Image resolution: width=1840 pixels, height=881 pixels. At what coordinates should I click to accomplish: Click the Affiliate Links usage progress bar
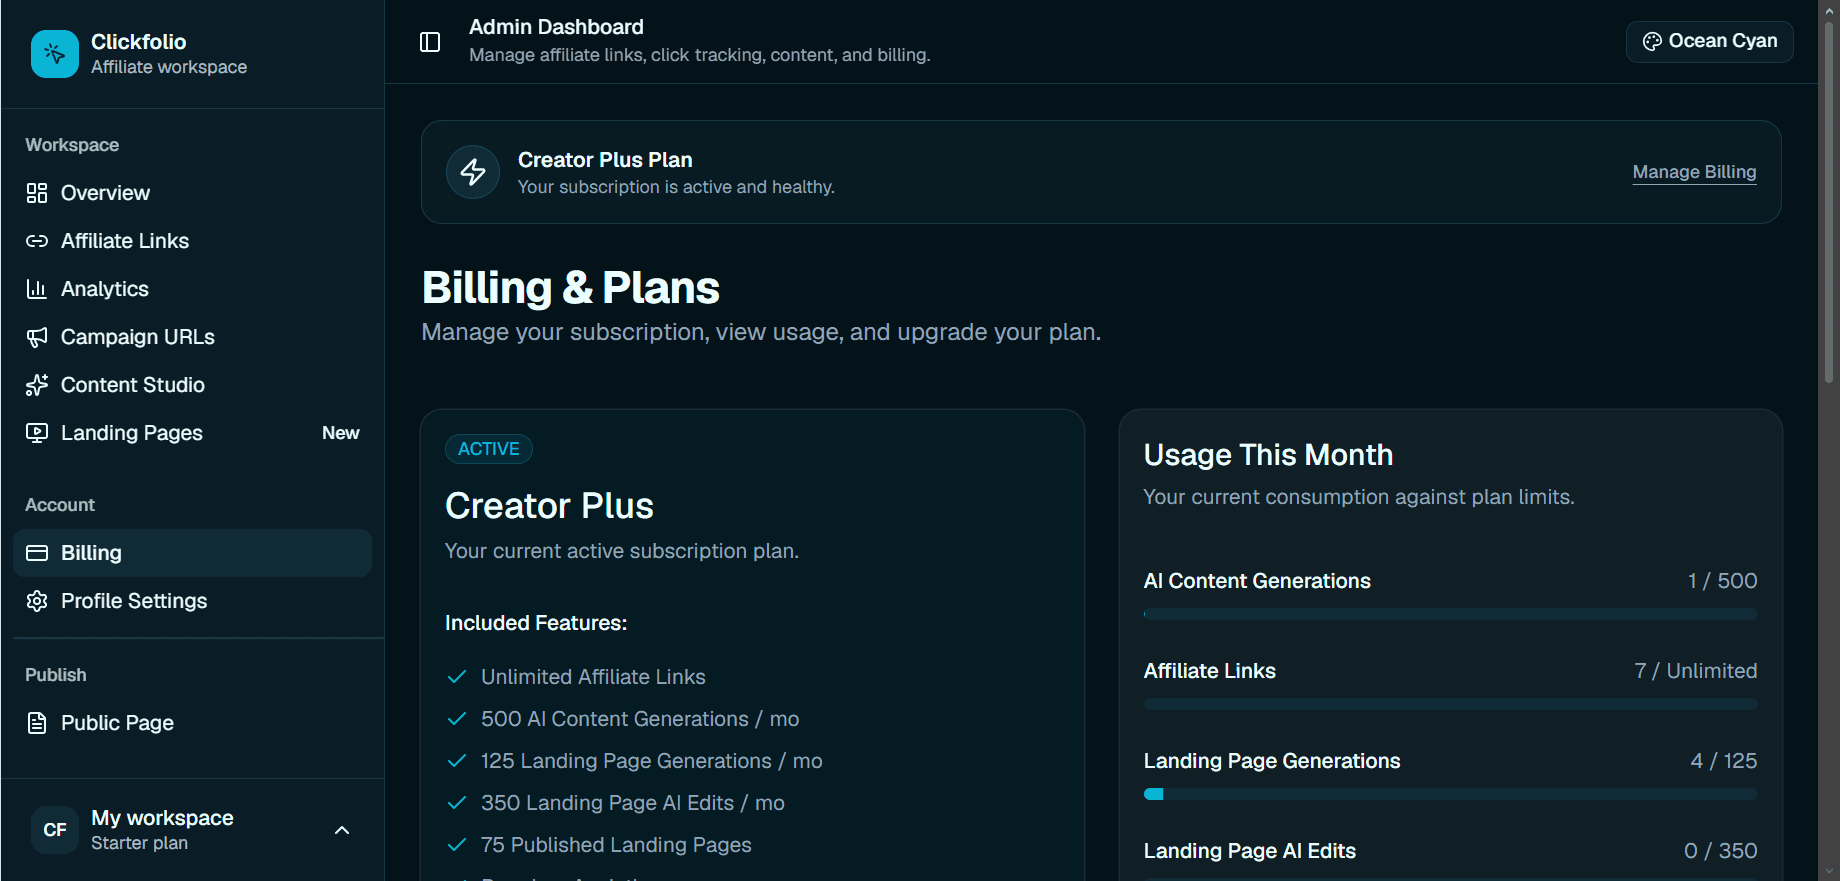point(1450,704)
